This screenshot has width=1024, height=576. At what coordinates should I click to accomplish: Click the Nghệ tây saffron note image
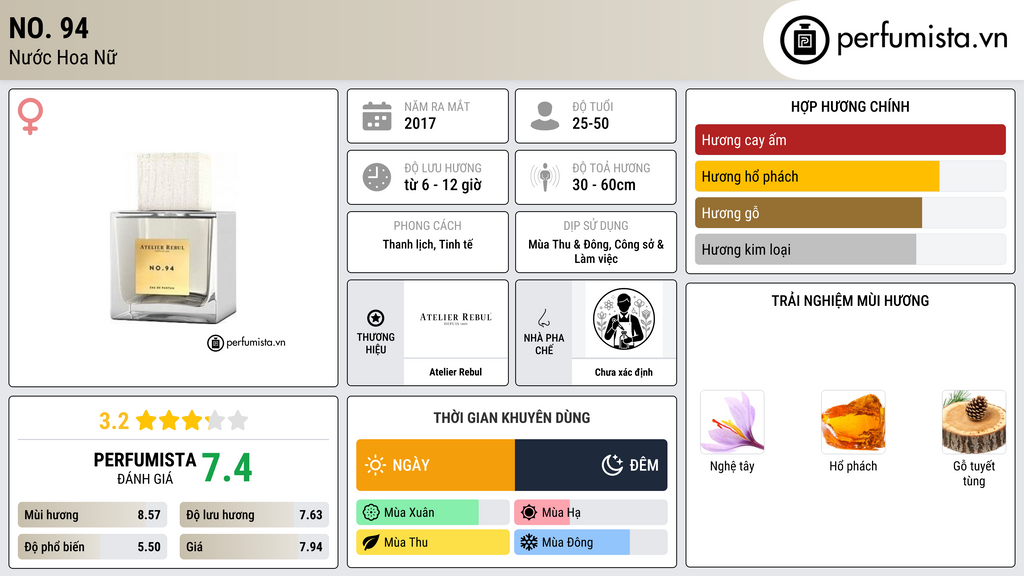(732, 422)
